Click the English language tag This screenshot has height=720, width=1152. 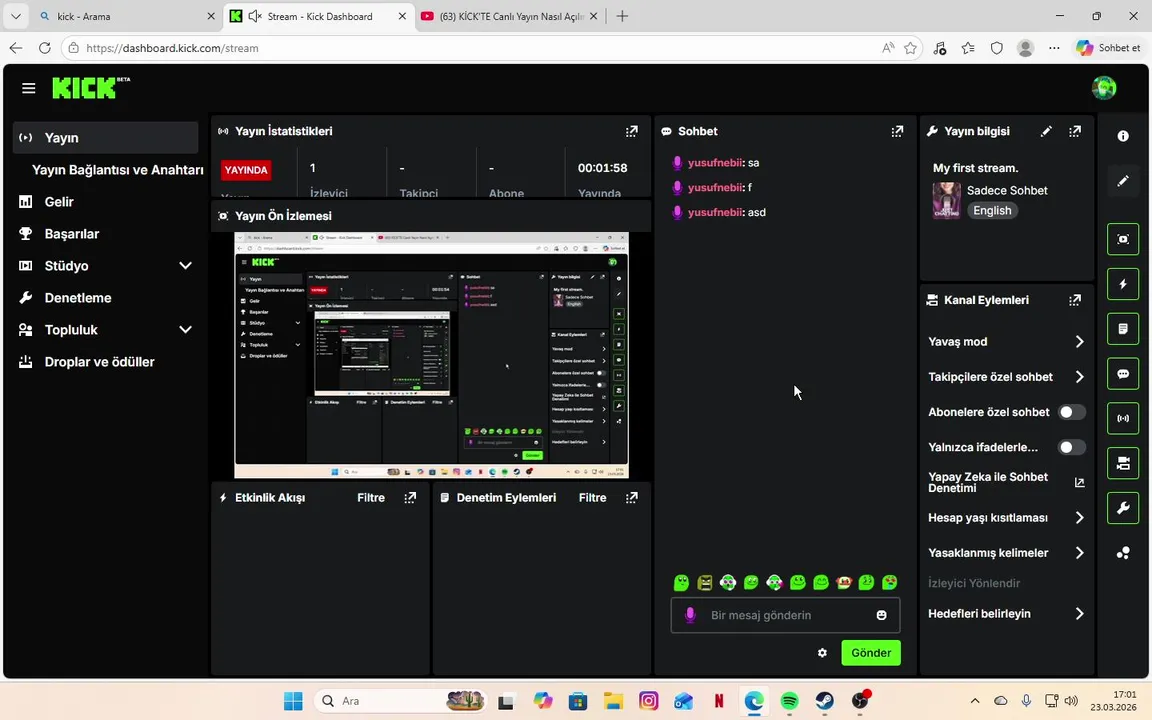click(x=992, y=211)
